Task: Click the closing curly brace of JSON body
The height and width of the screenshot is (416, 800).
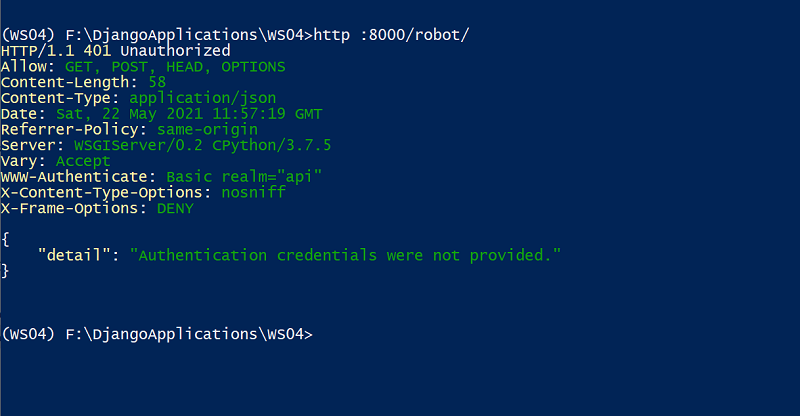Action: (5, 271)
